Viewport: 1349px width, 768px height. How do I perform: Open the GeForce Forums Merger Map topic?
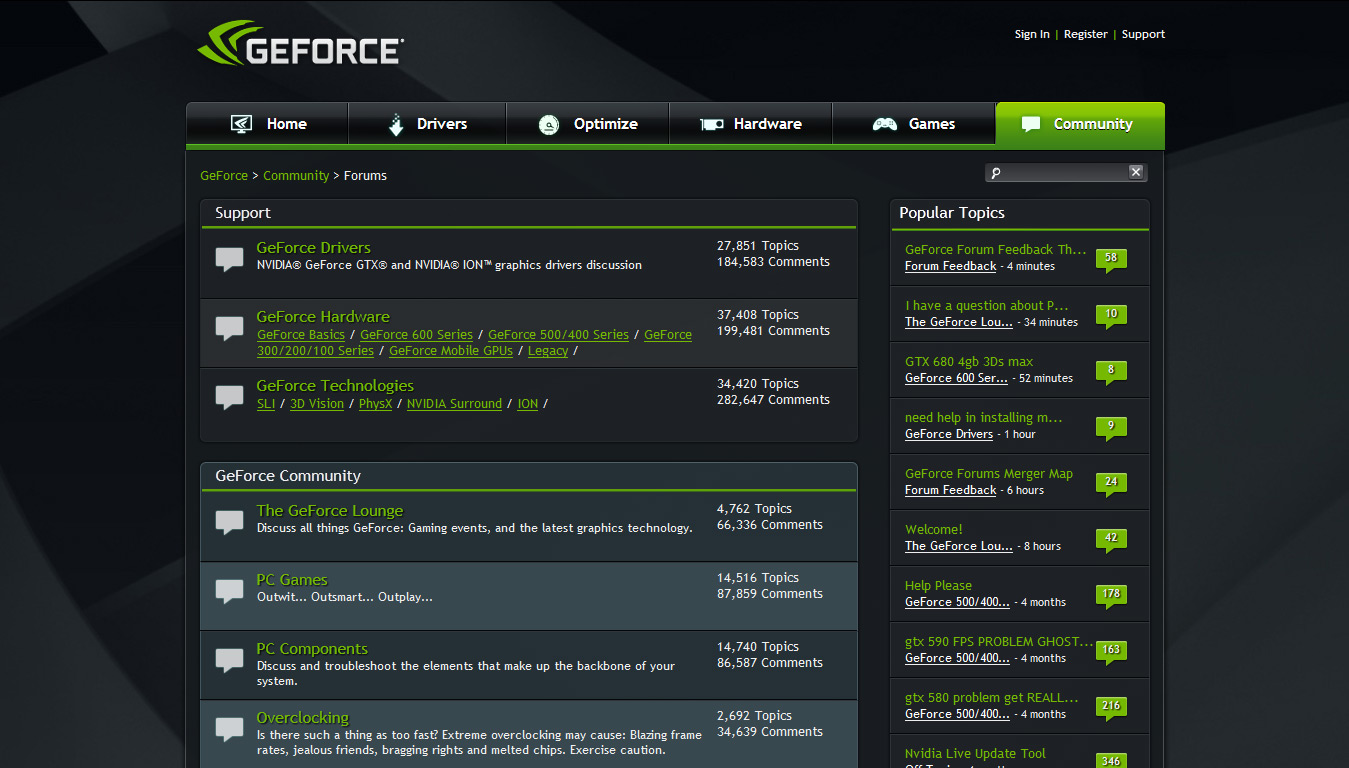pos(989,474)
